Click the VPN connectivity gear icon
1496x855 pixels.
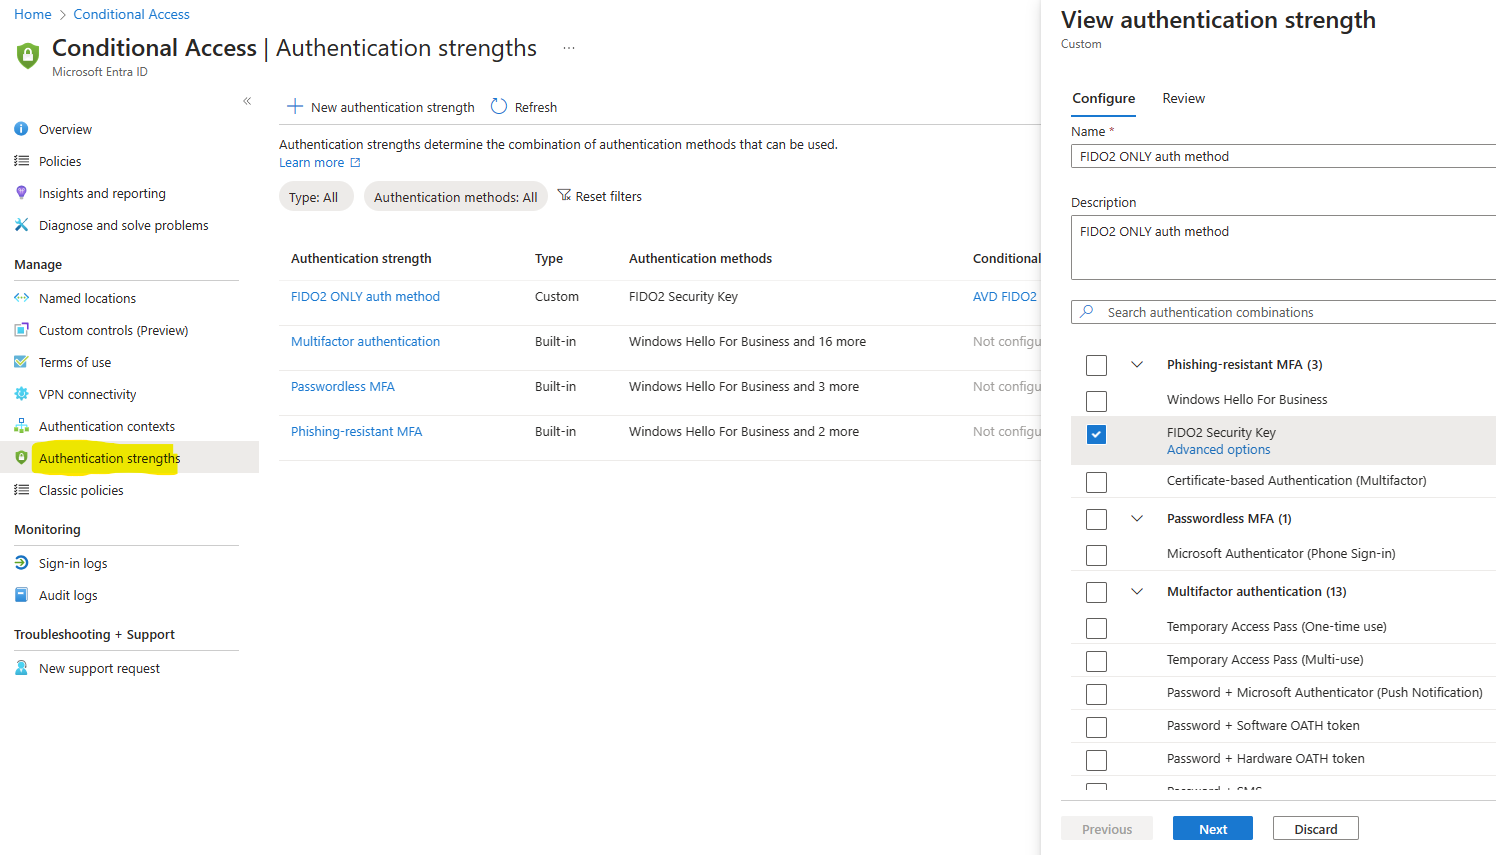tap(21, 394)
